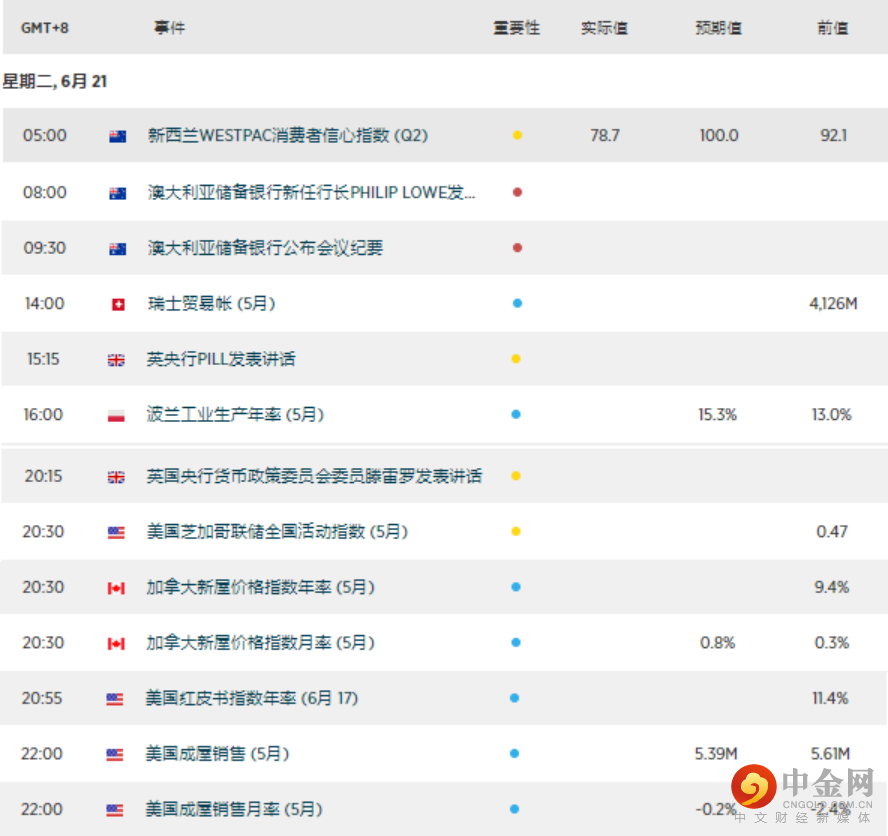Click the US flag beside 美国成屋销售月率
Viewport: 888px width, 836px height.
(x=115, y=811)
